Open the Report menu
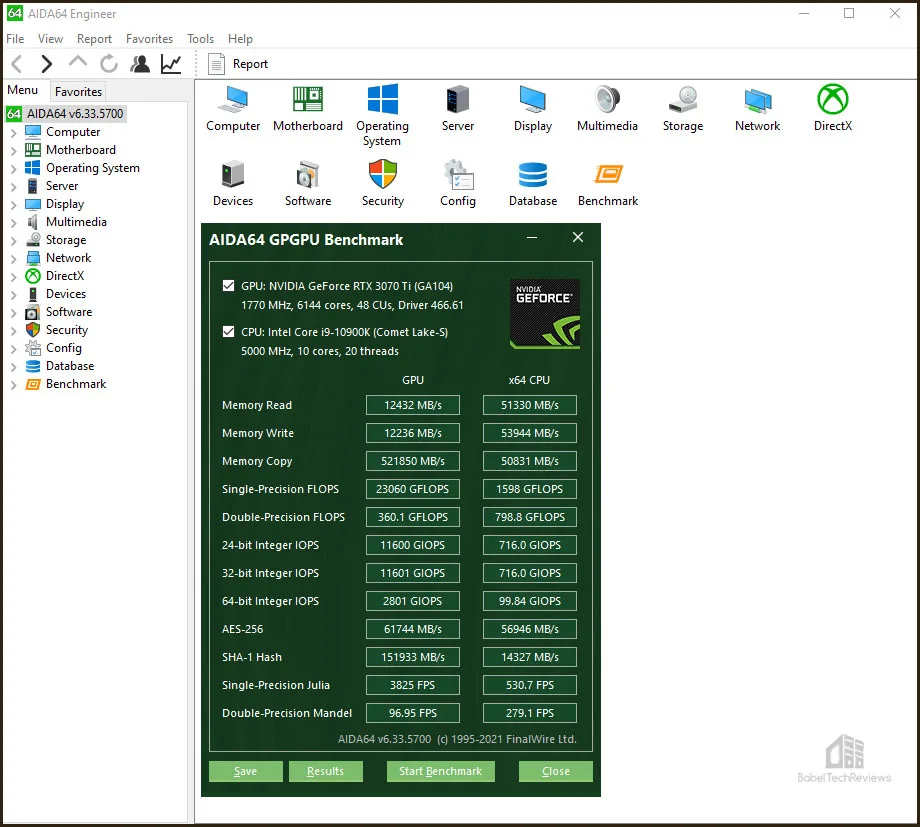Screen dimensions: 920x827 click(x=94, y=39)
